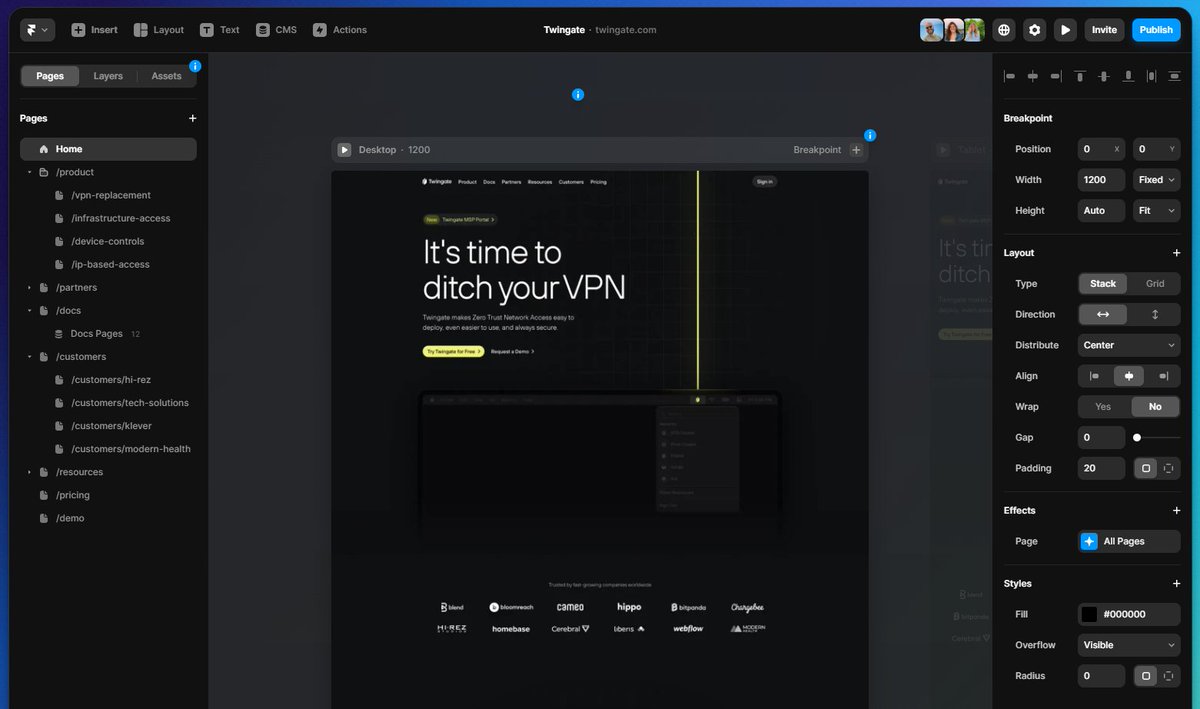Collapse the /product folder

click(x=30, y=172)
